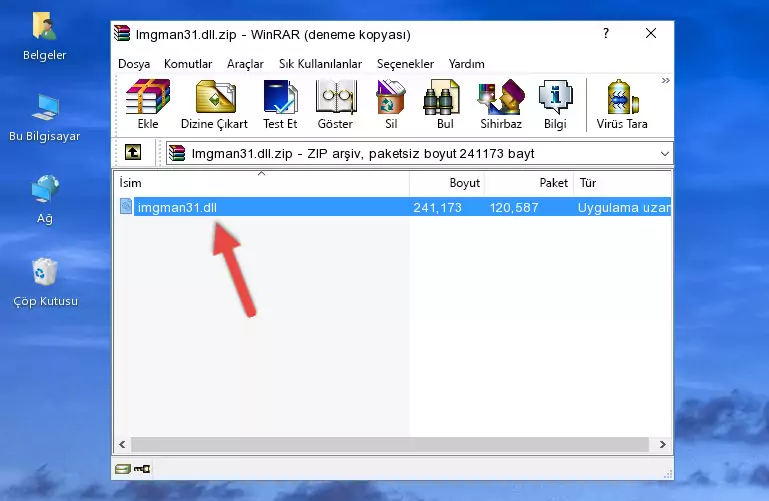The height and width of the screenshot is (501, 769).
Task: Click the WinRAR title bar icon
Action: [122, 33]
